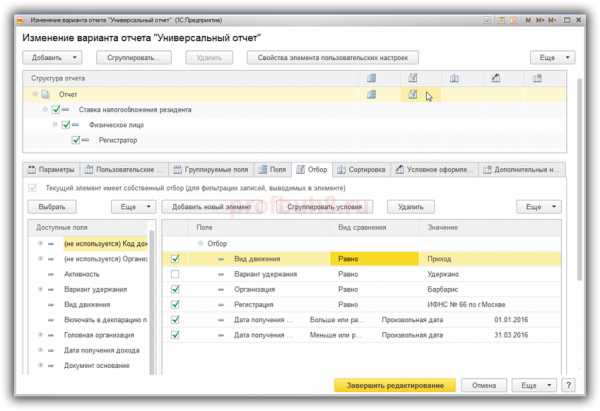Image resolution: width=600 pixels, height=411 pixels.
Task: Click the document icon beside Отчет
Action: pos(45,94)
